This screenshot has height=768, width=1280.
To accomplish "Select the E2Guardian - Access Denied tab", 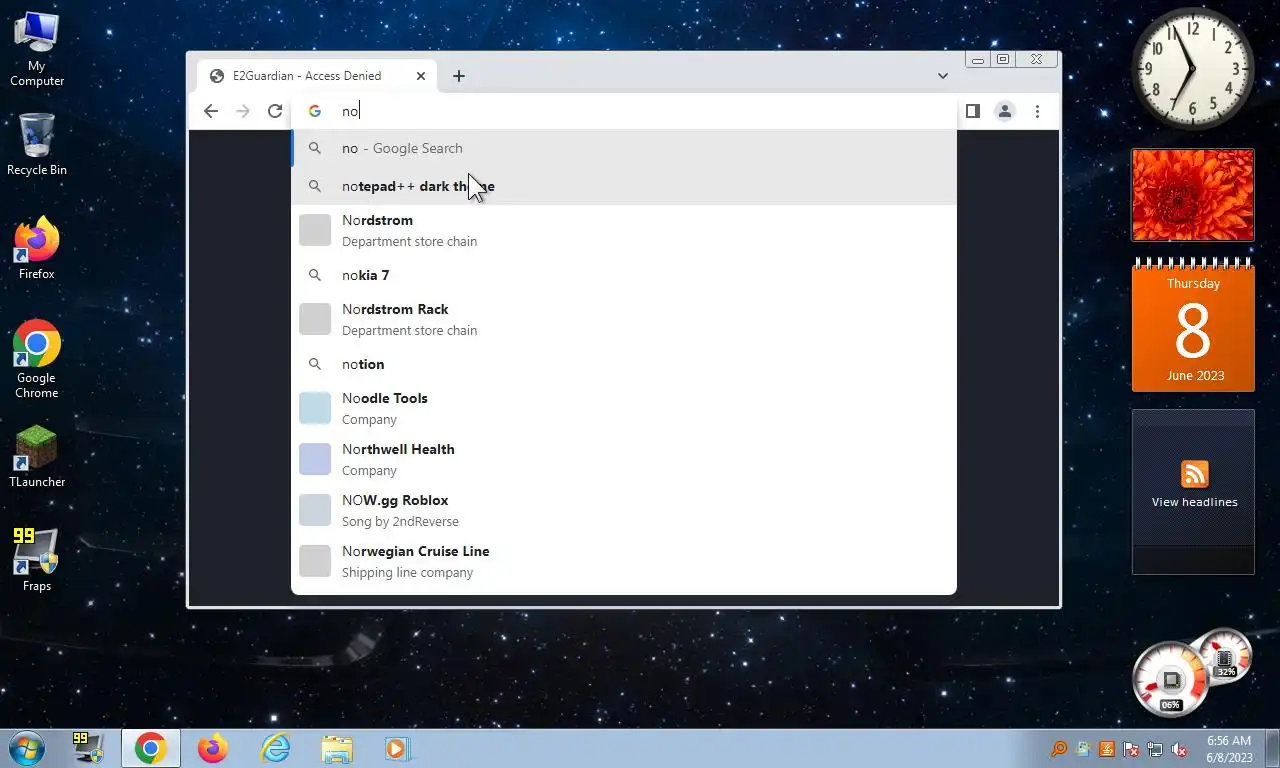I will pos(318,76).
